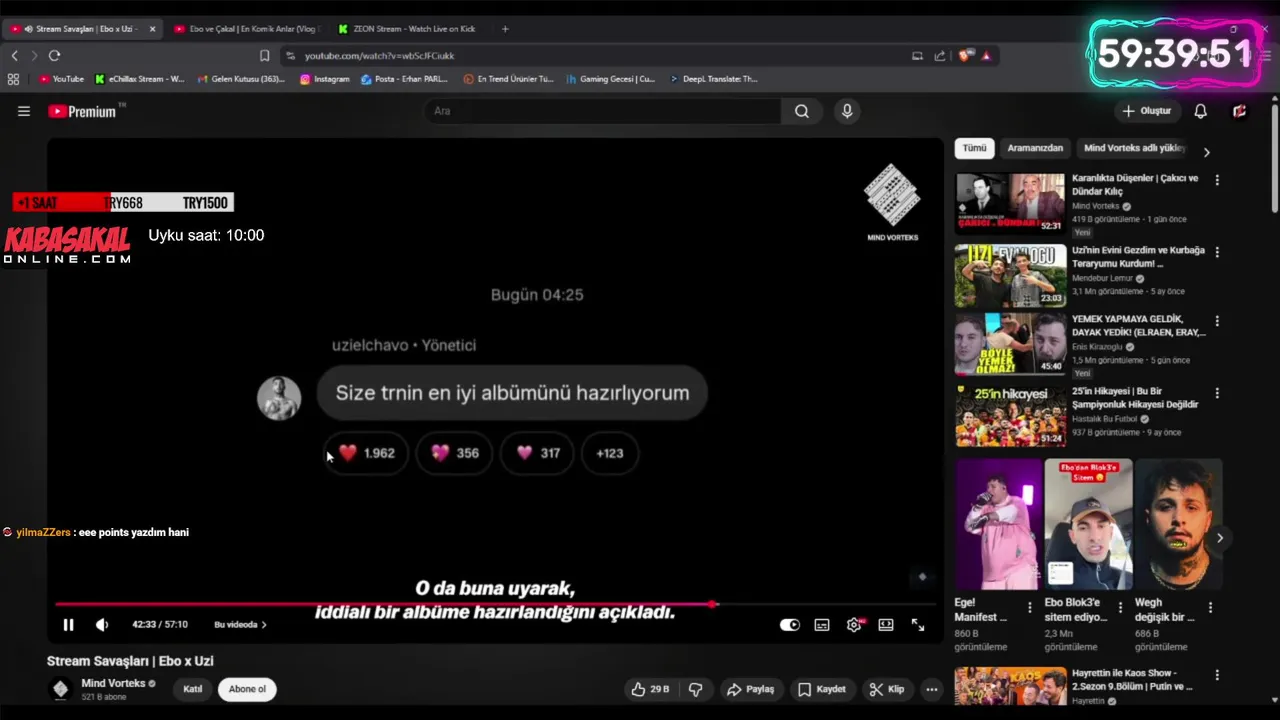Open 'Gelen Kutusu' Gmail bookmark
Image resolution: width=1280 pixels, height=720 pixels.
coord(241,79)
